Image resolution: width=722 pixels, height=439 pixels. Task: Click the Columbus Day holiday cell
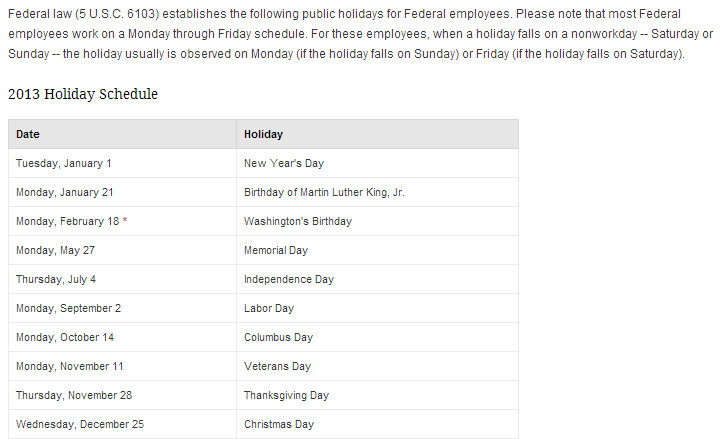pyautogui.click(x=278, y=337)
